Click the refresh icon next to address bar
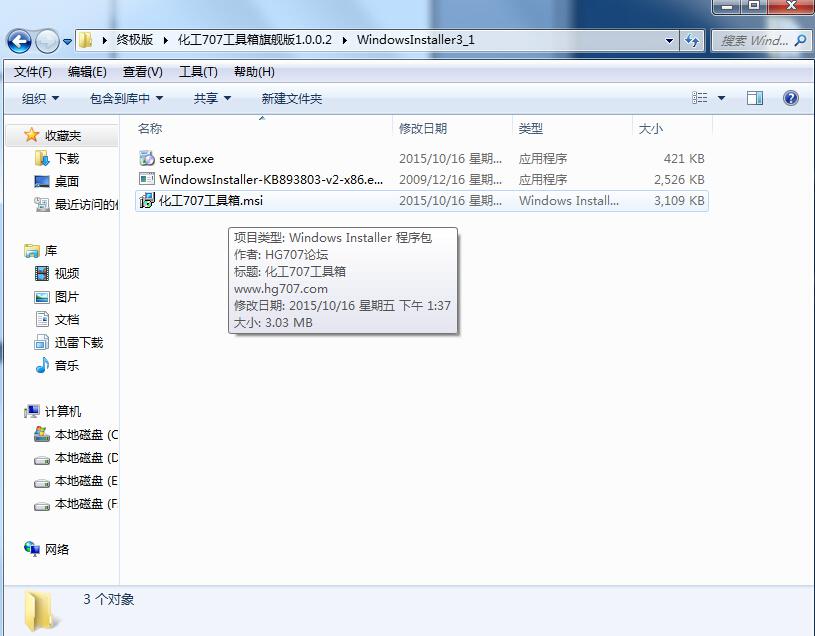 [x=694, y=41]
